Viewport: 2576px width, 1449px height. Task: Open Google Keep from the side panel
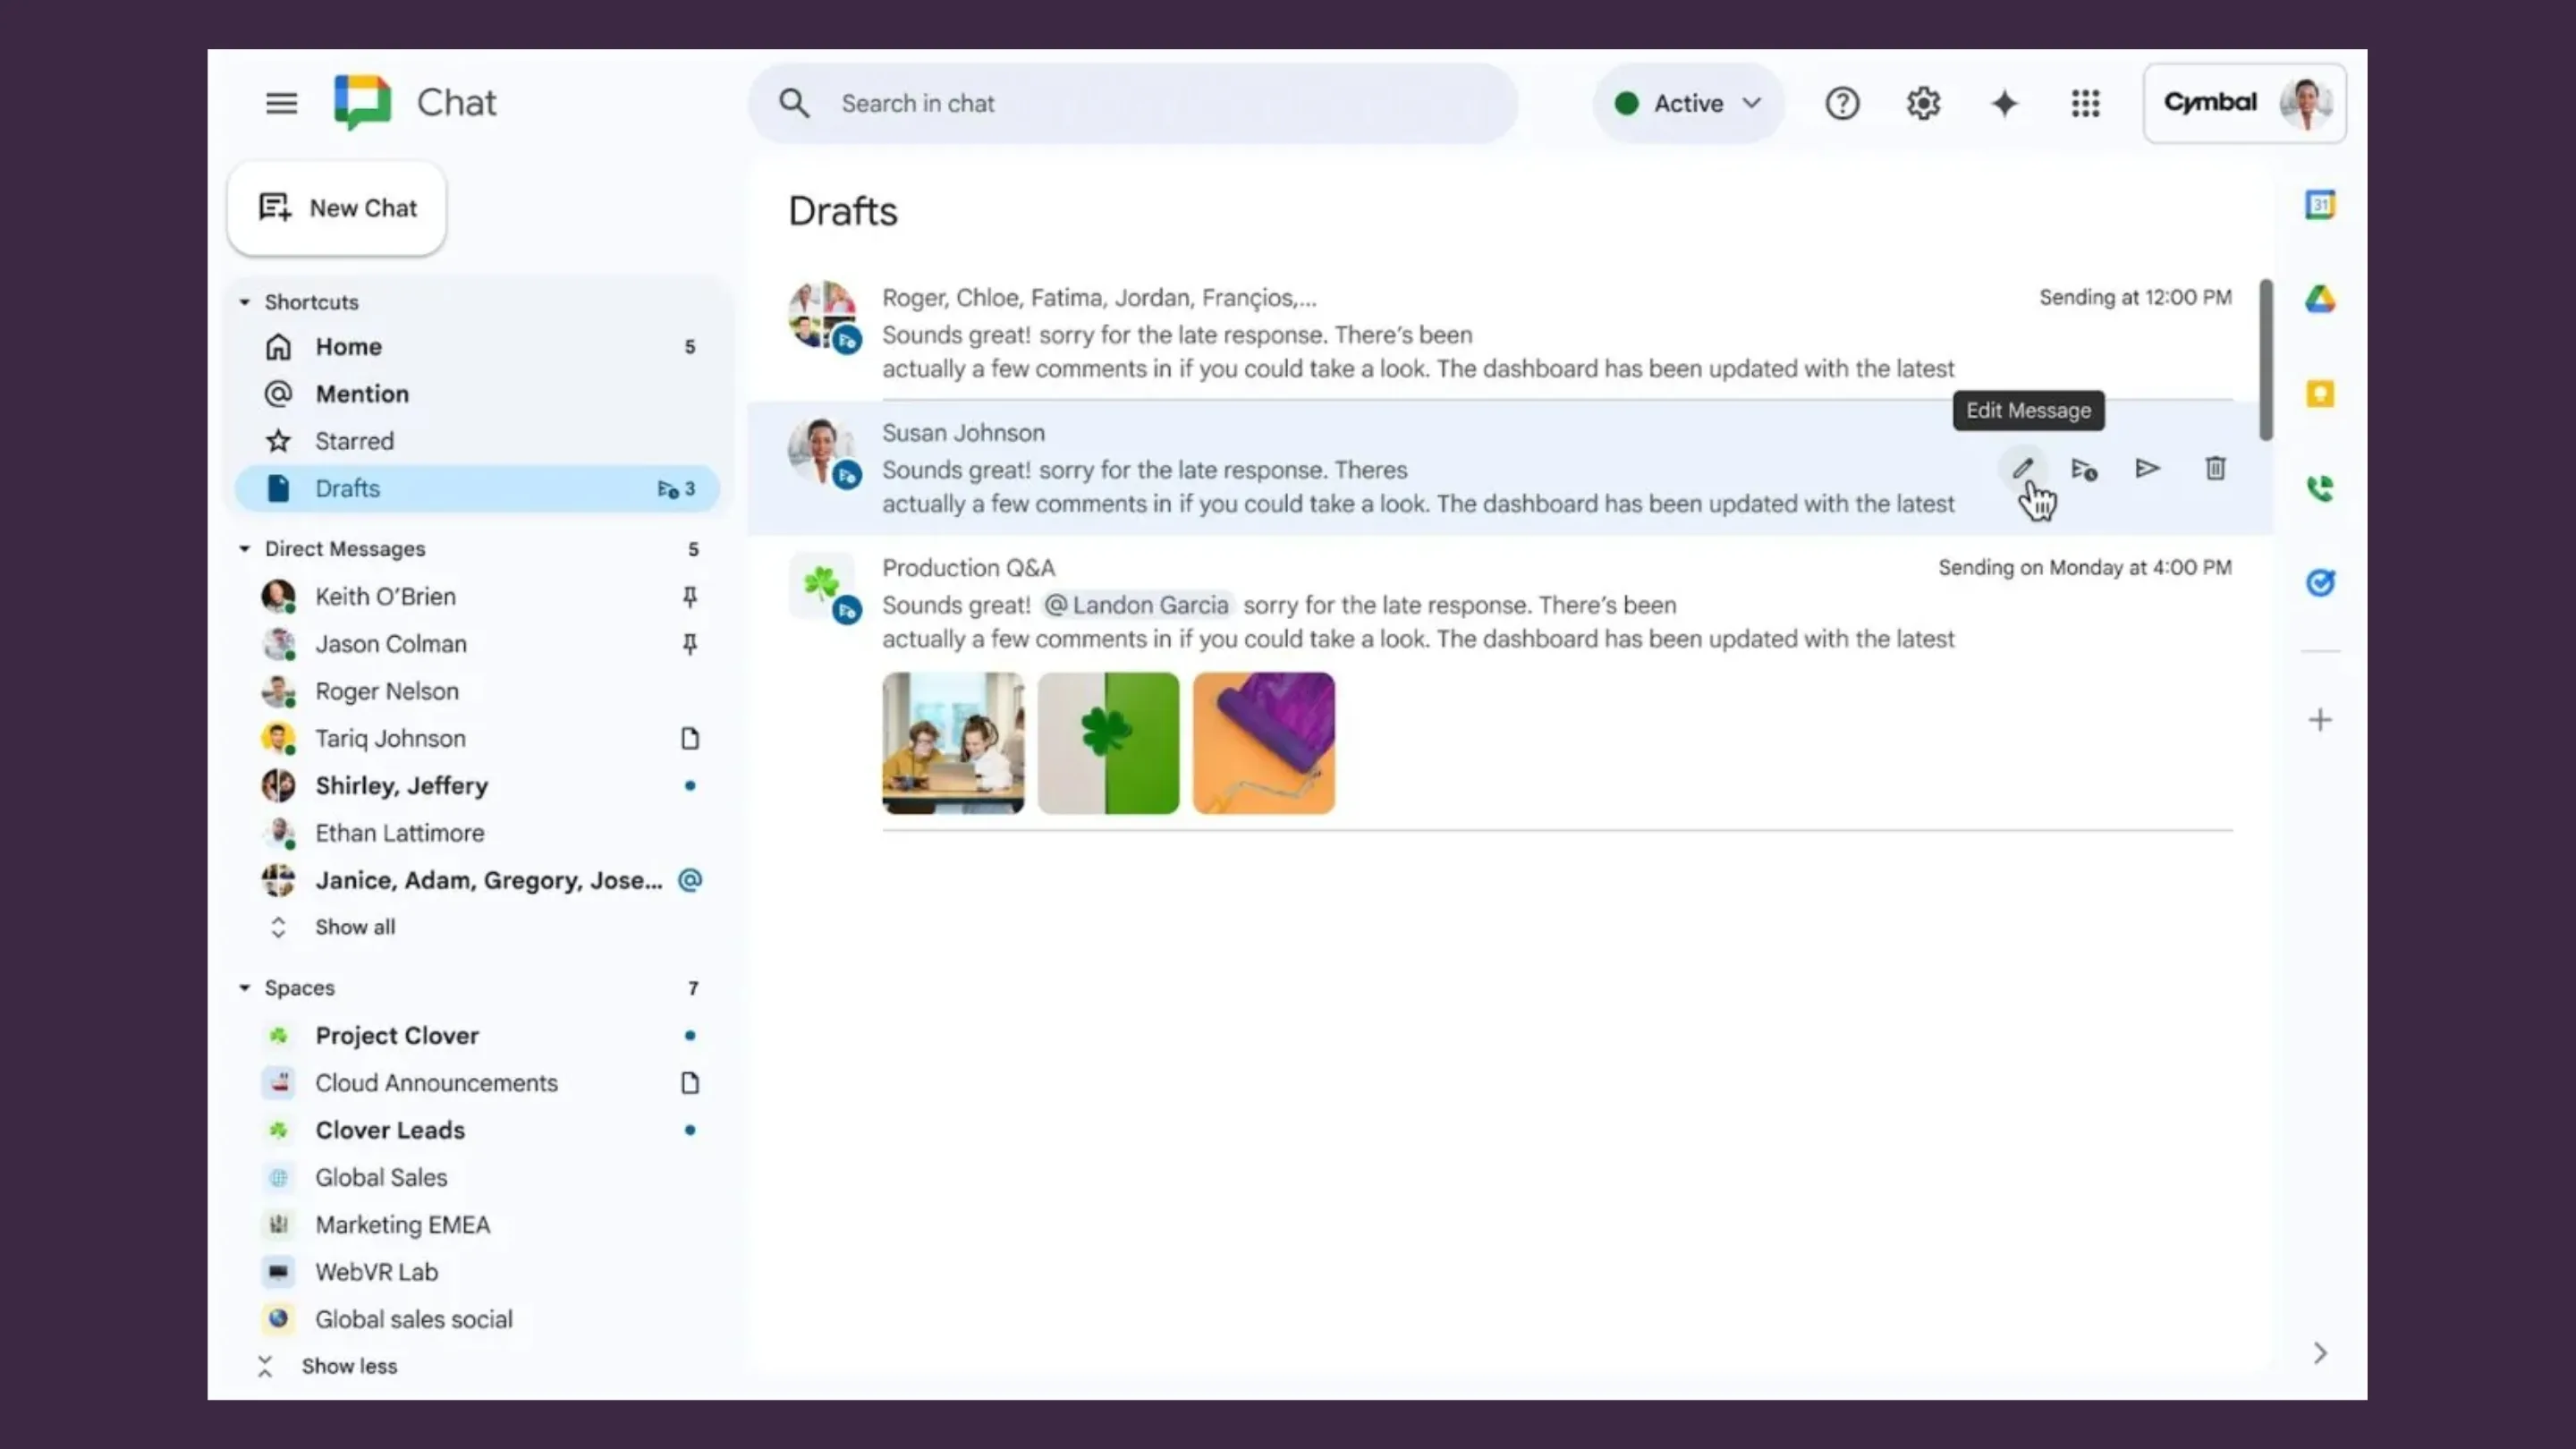point(2320,394)
